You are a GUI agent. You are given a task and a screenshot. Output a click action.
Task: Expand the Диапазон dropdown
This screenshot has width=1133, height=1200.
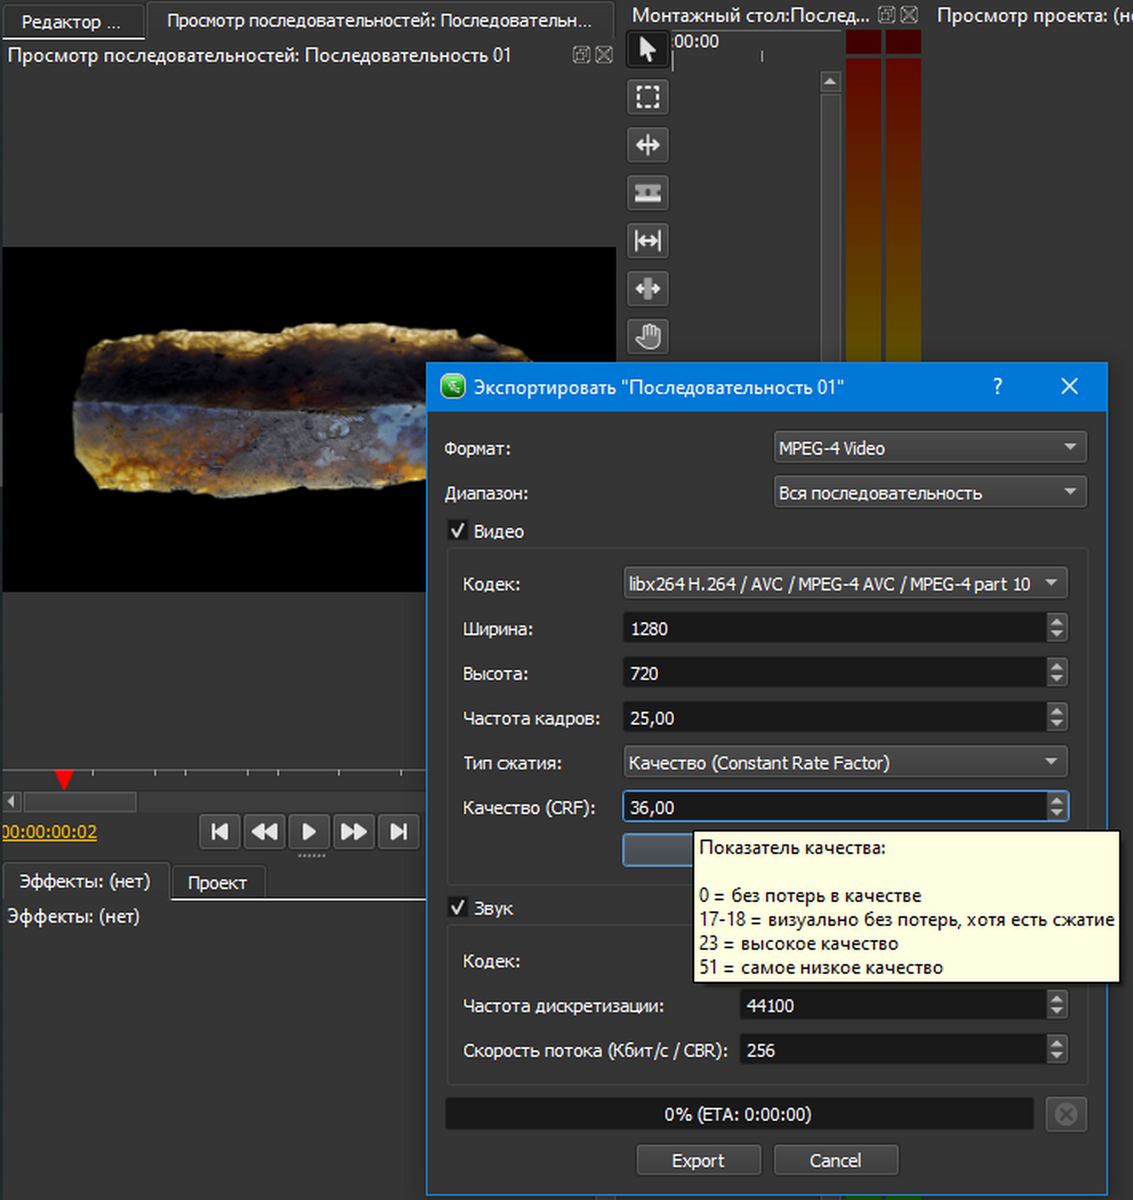[929, 493]
